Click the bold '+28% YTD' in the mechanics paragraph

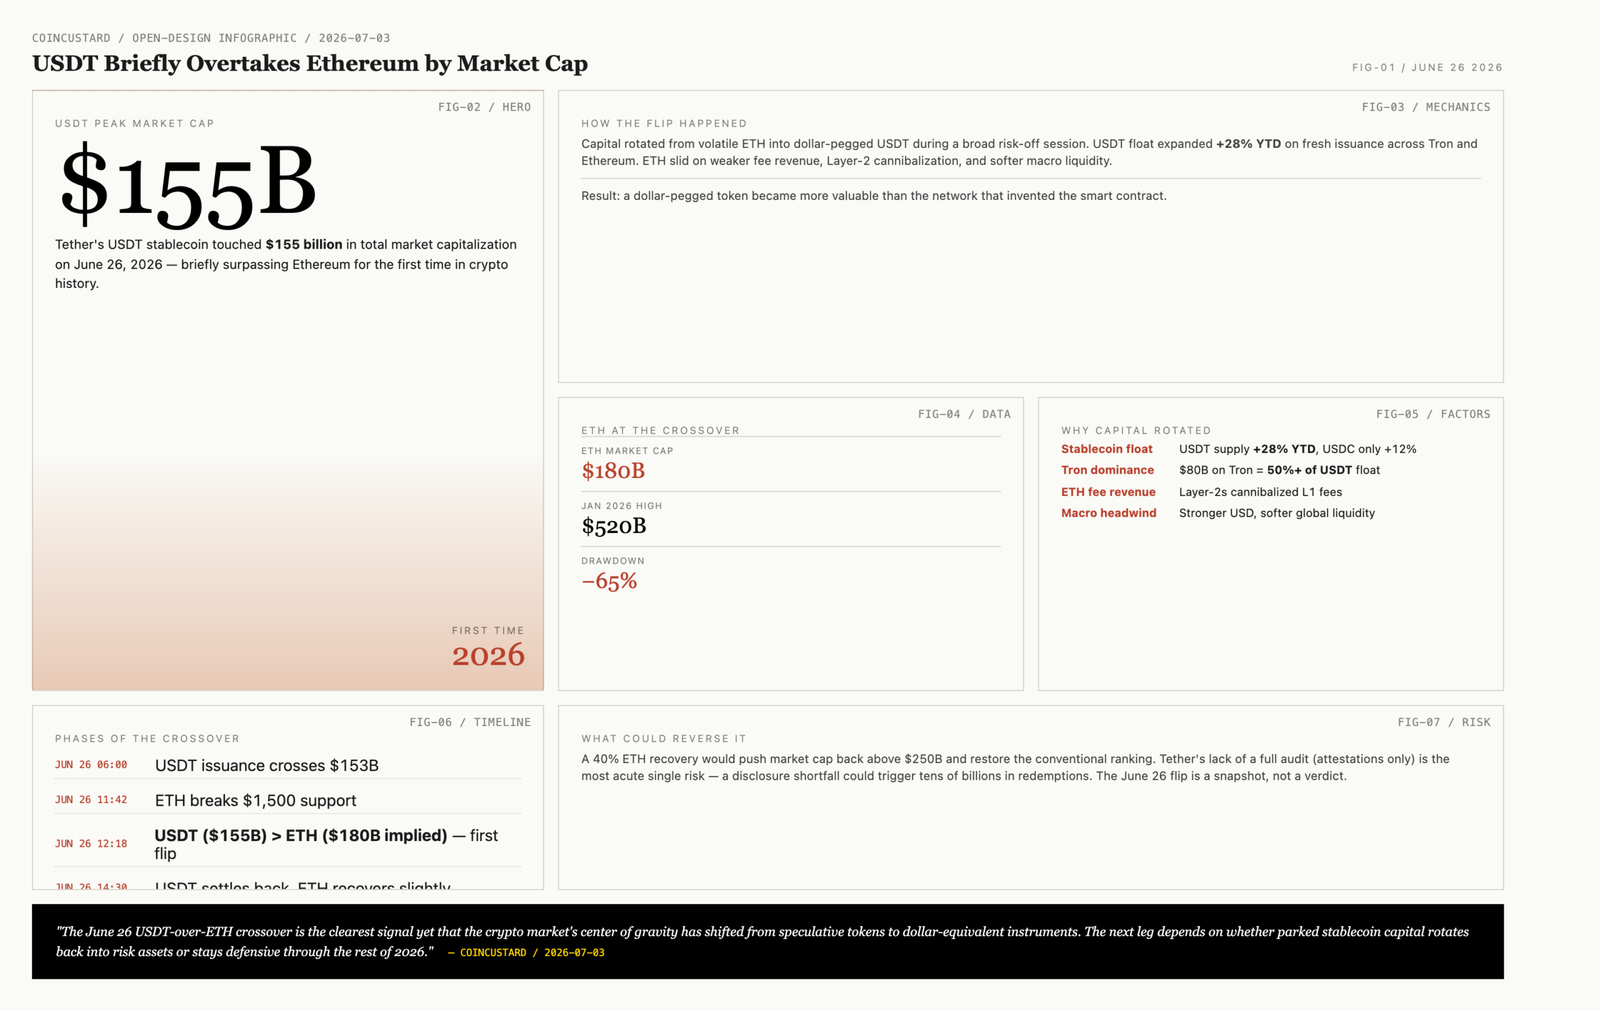tap(1248, 144)
